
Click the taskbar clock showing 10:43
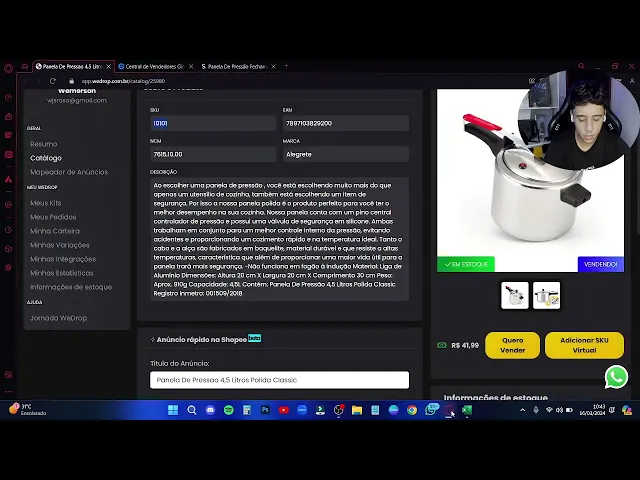[x=593, y=410]
